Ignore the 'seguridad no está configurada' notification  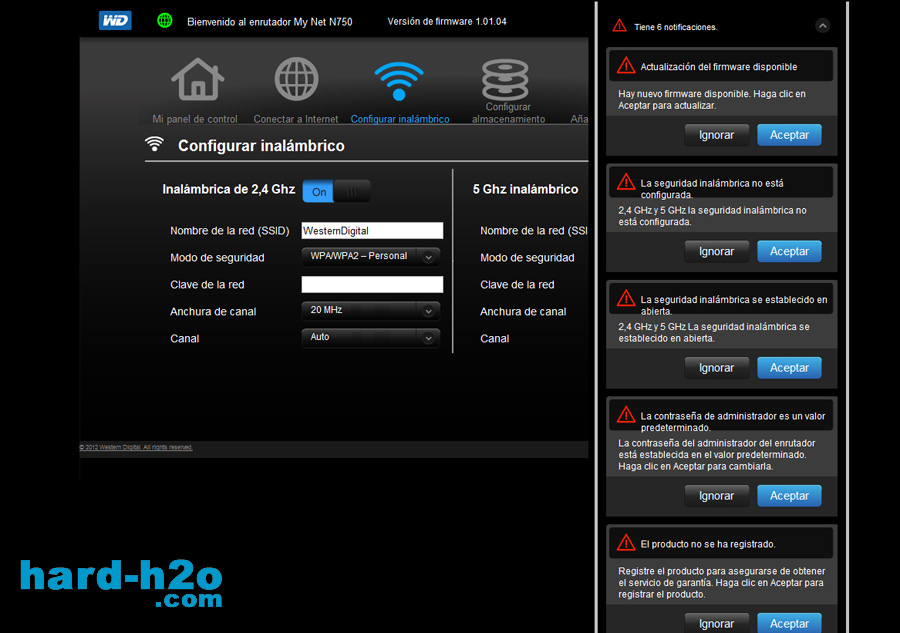pos(716,251)
